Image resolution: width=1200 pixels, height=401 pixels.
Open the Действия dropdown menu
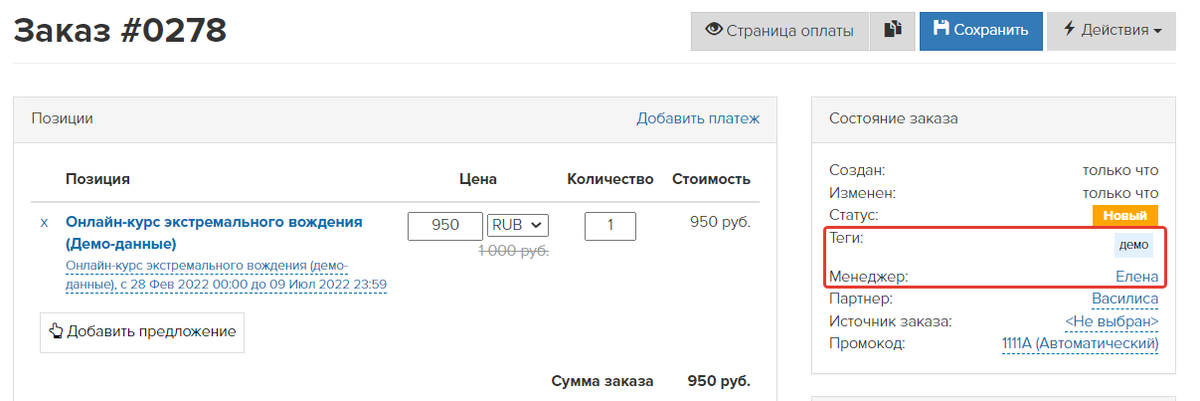point(1111,30)
